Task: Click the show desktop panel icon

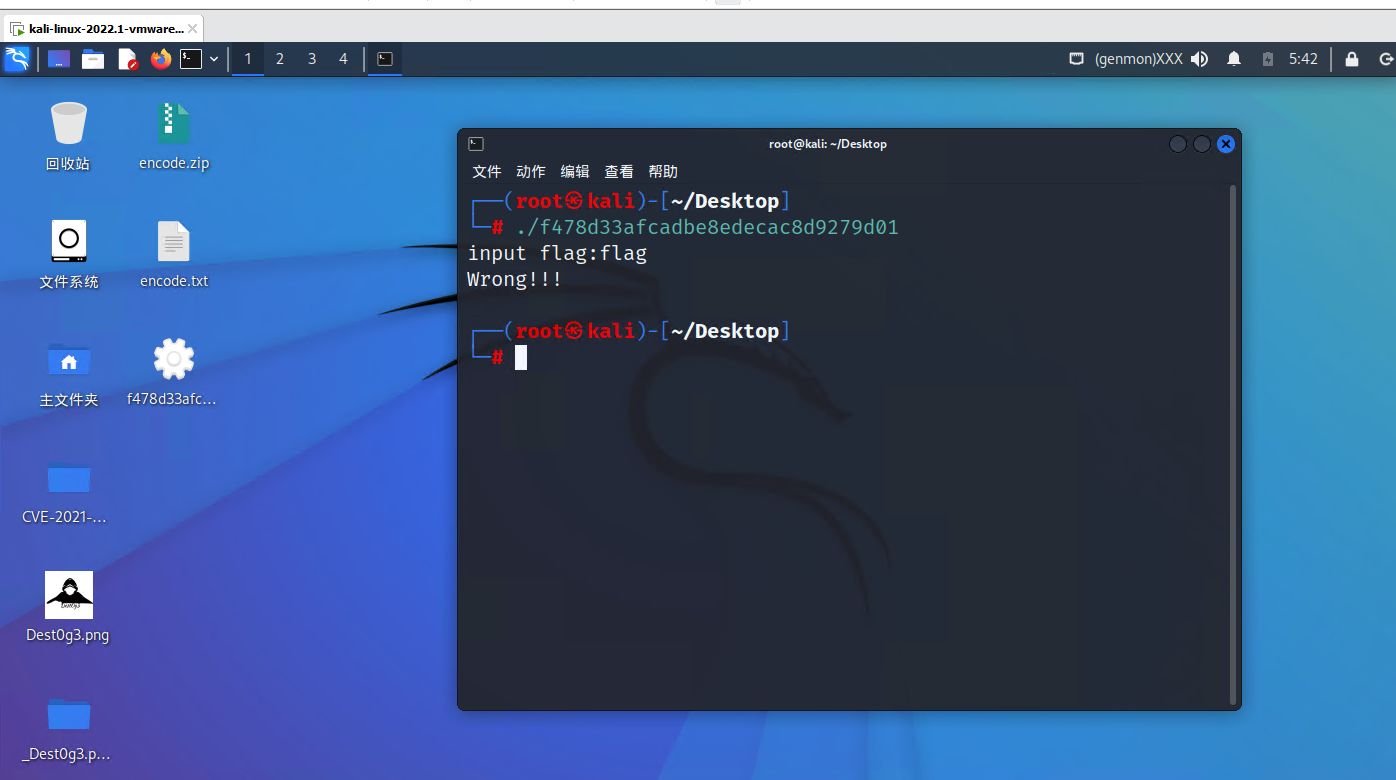Action: pyautogui.click(x=59, y=59)
